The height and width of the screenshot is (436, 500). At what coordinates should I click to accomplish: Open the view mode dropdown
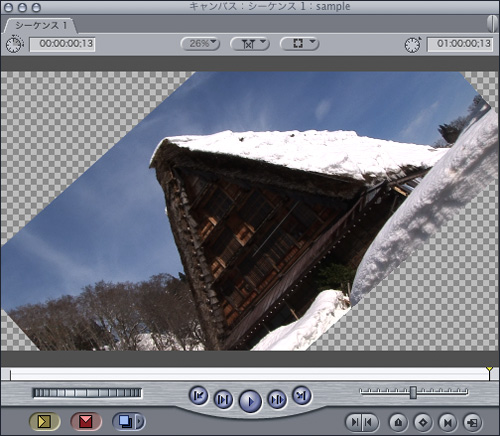(x=299, y=44)
